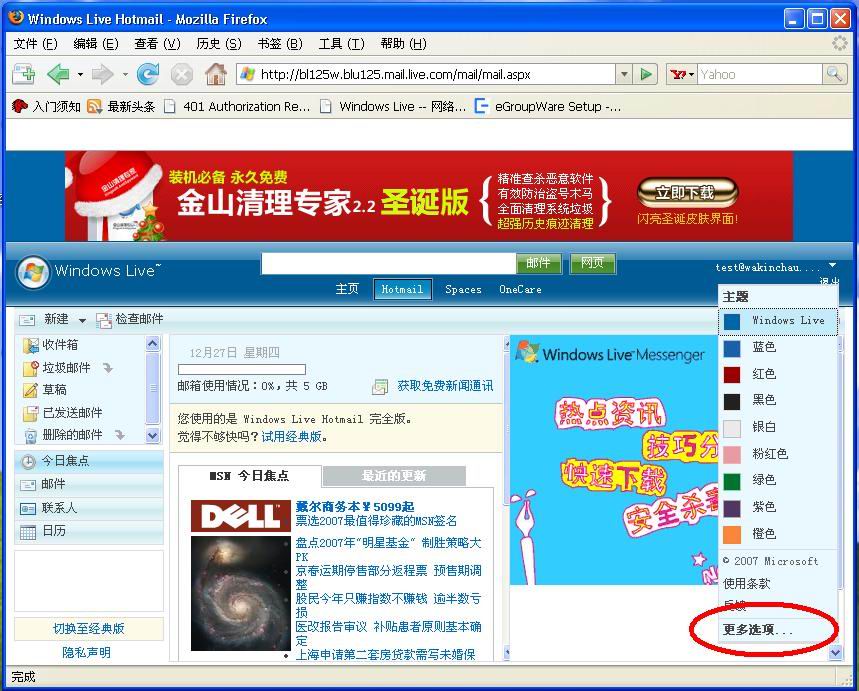Click the green Go arrow button

(646, 74)
